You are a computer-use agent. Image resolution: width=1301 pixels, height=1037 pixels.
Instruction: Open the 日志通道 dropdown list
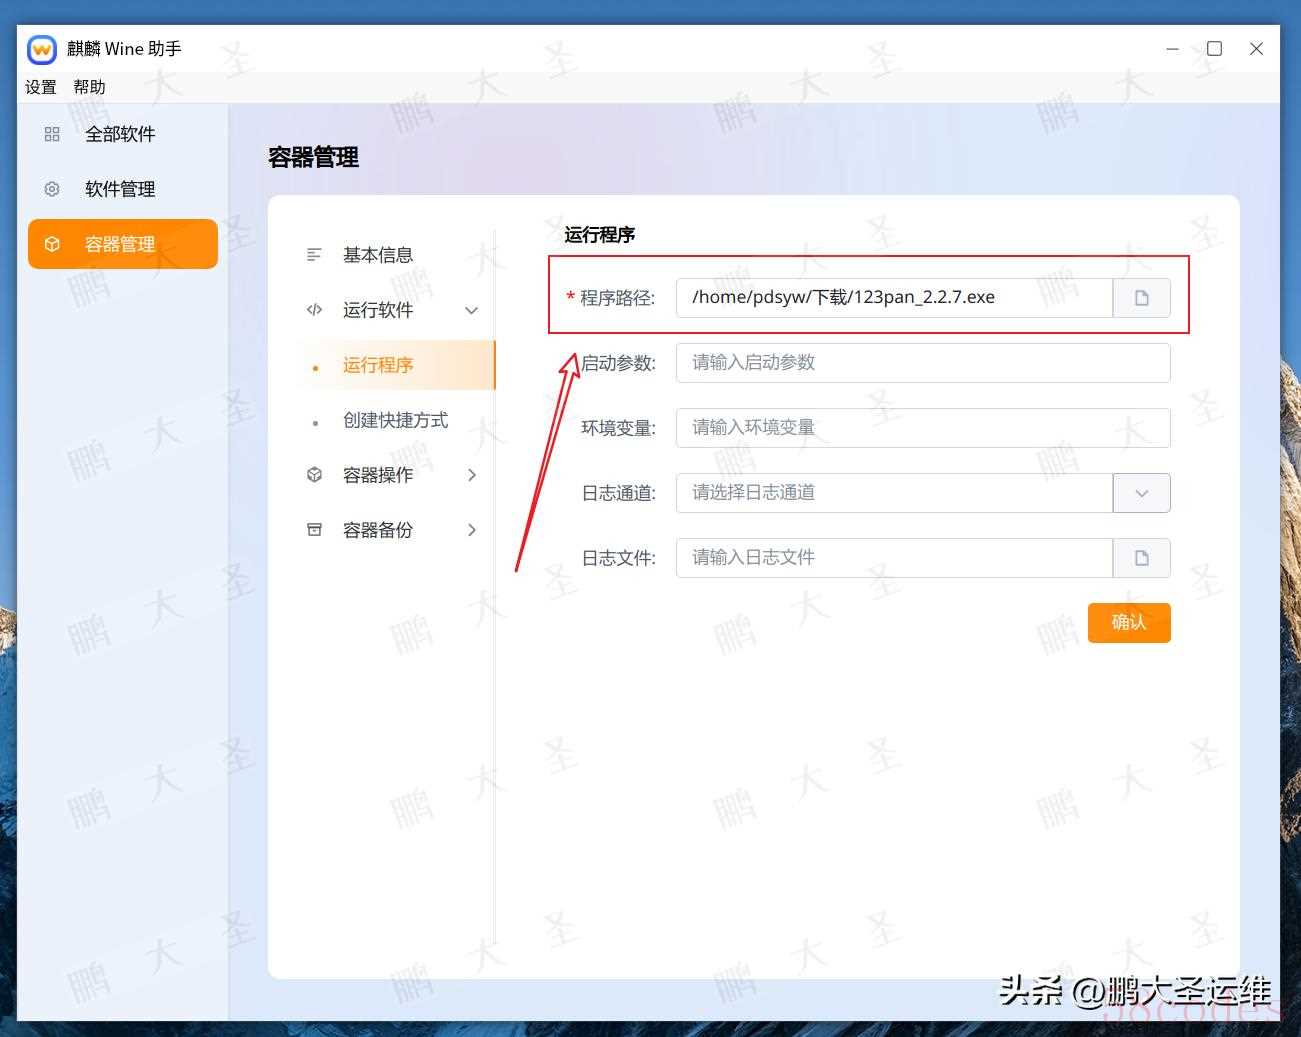(1141, 493)
